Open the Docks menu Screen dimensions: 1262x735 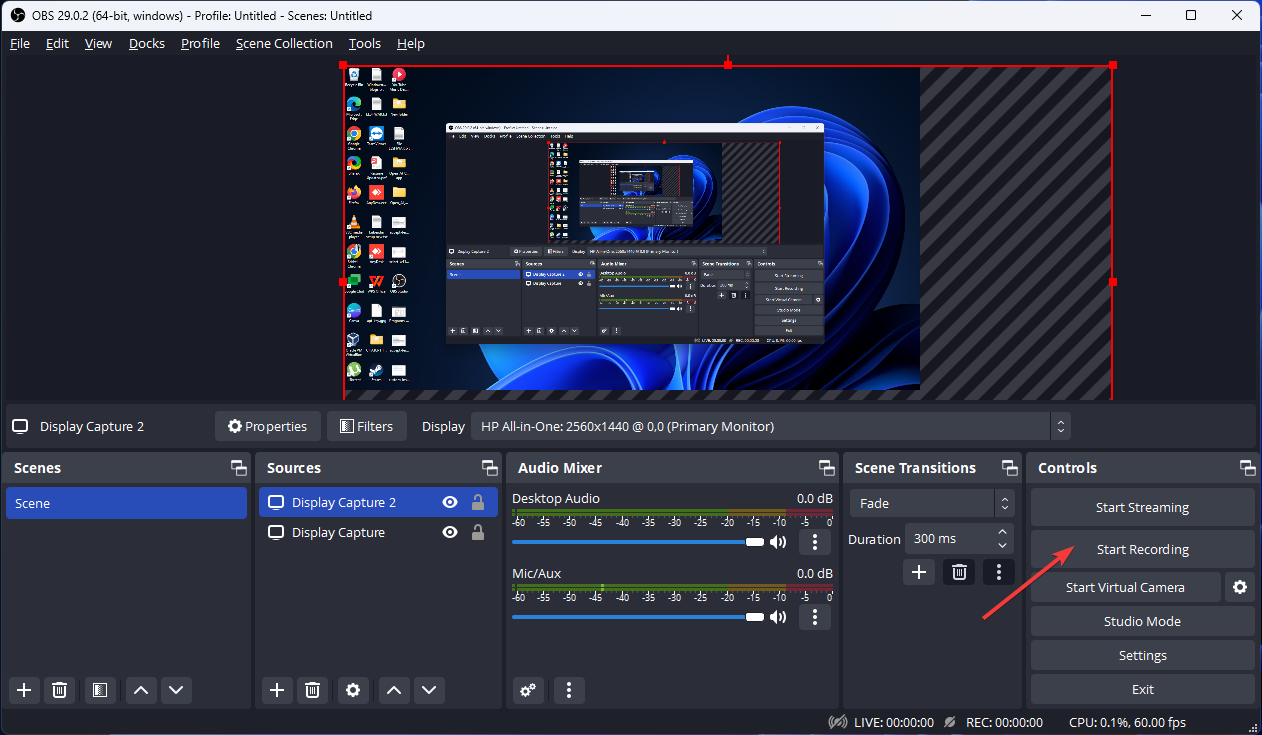[x=147, y=44]
